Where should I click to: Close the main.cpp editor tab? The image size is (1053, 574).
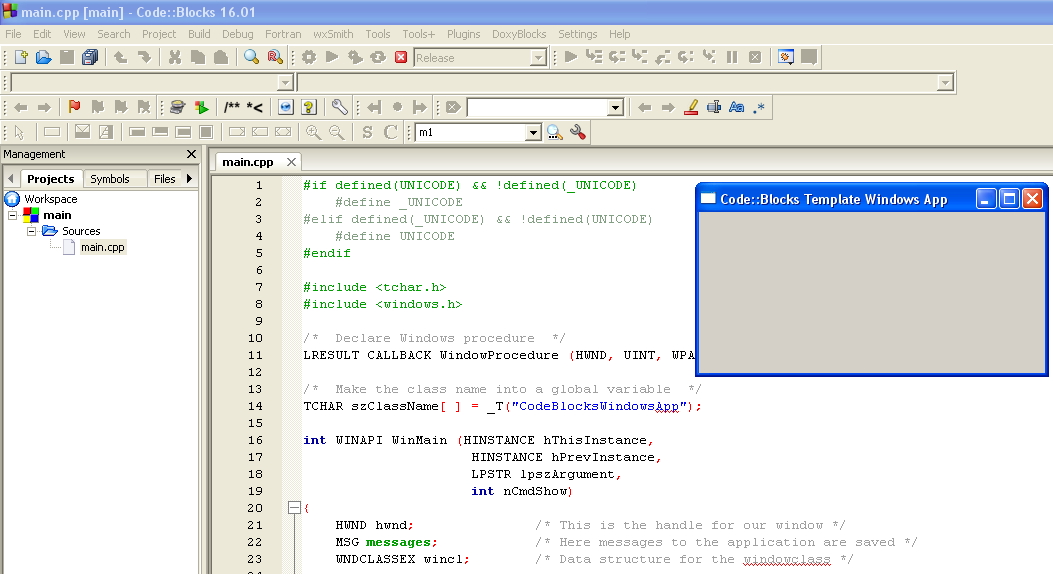coord(291,162)
